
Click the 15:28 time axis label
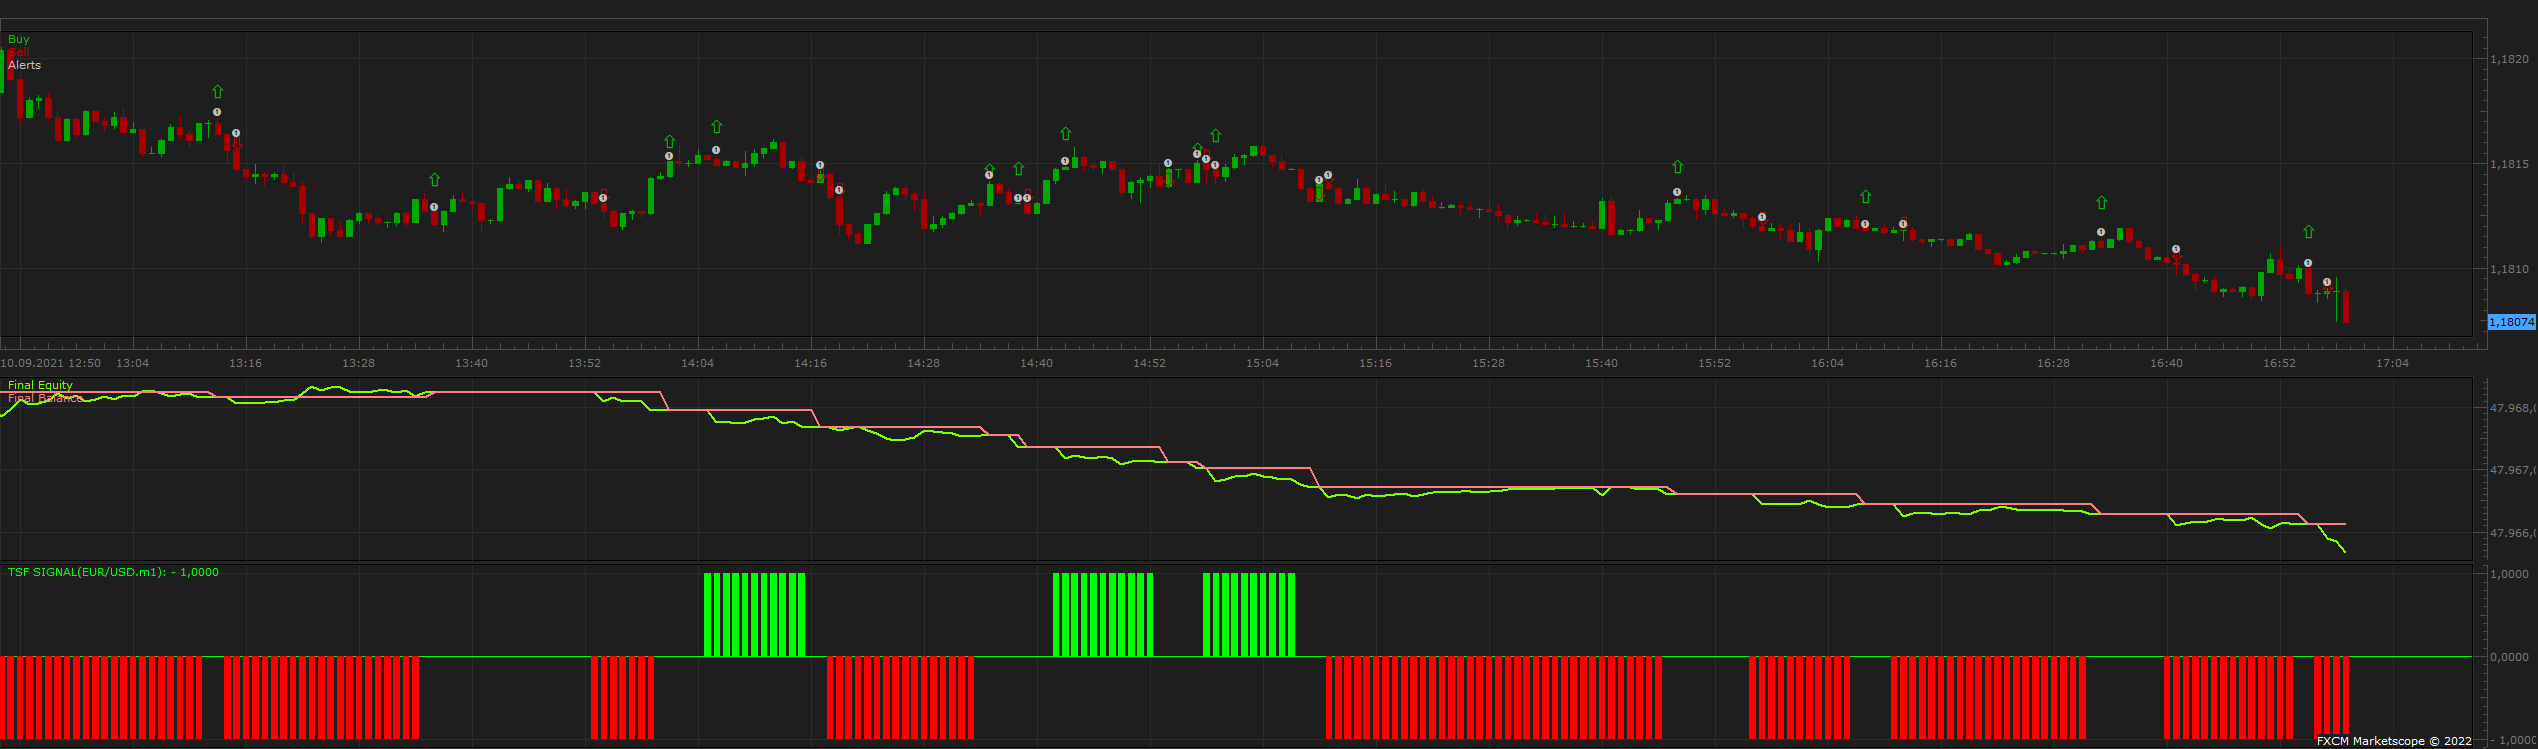click(1489, 363)
